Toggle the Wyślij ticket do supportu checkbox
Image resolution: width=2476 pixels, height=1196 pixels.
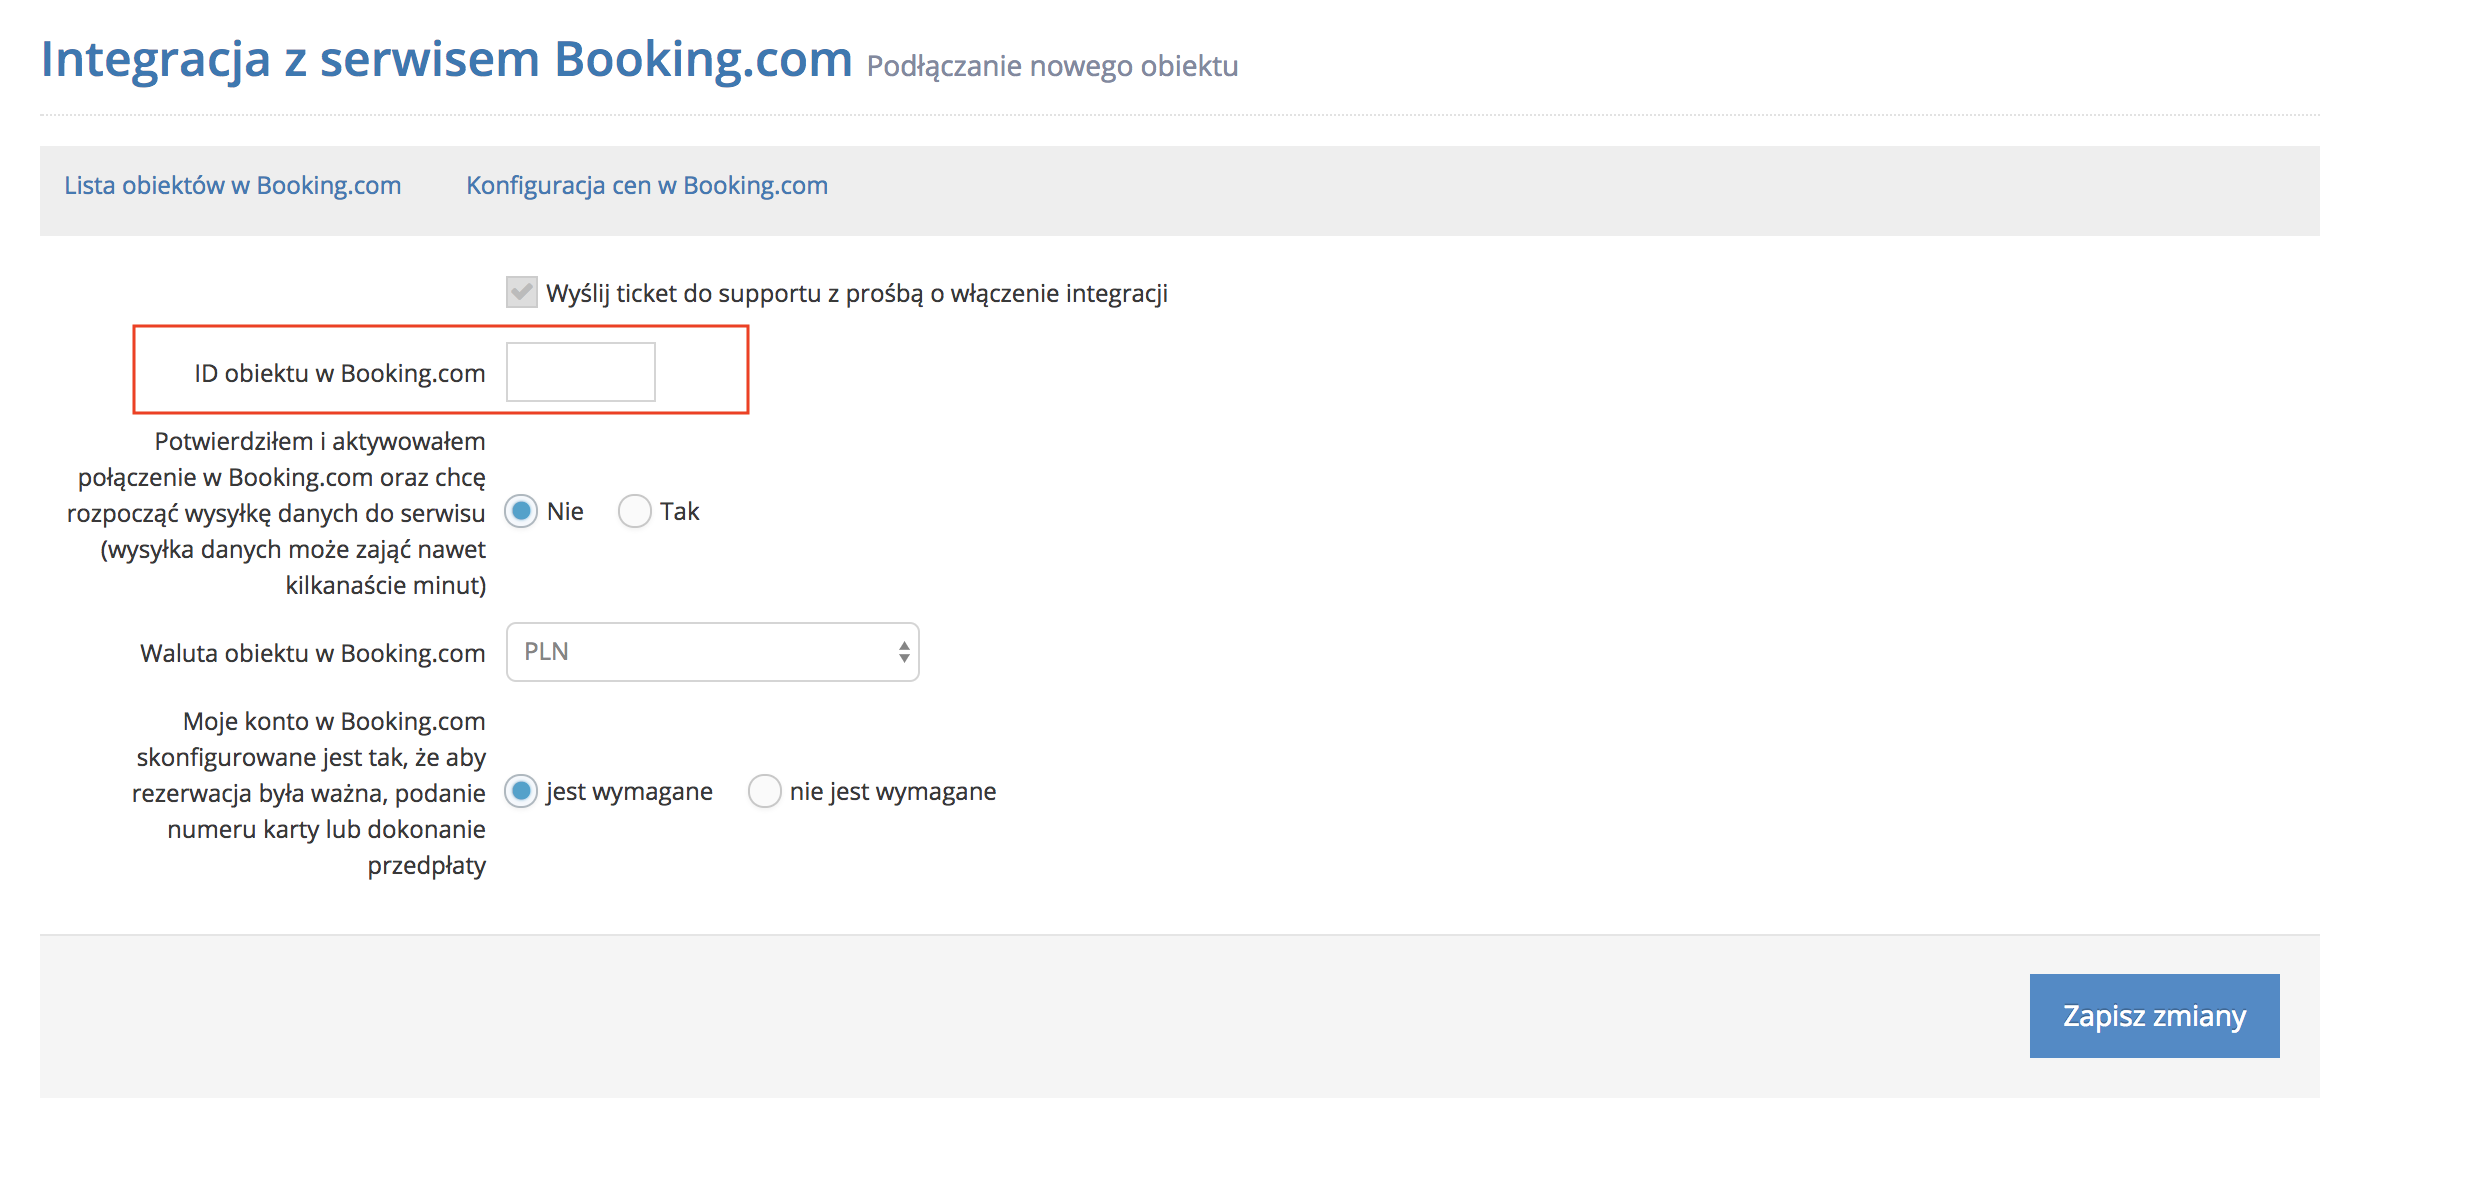pos(521,292)
